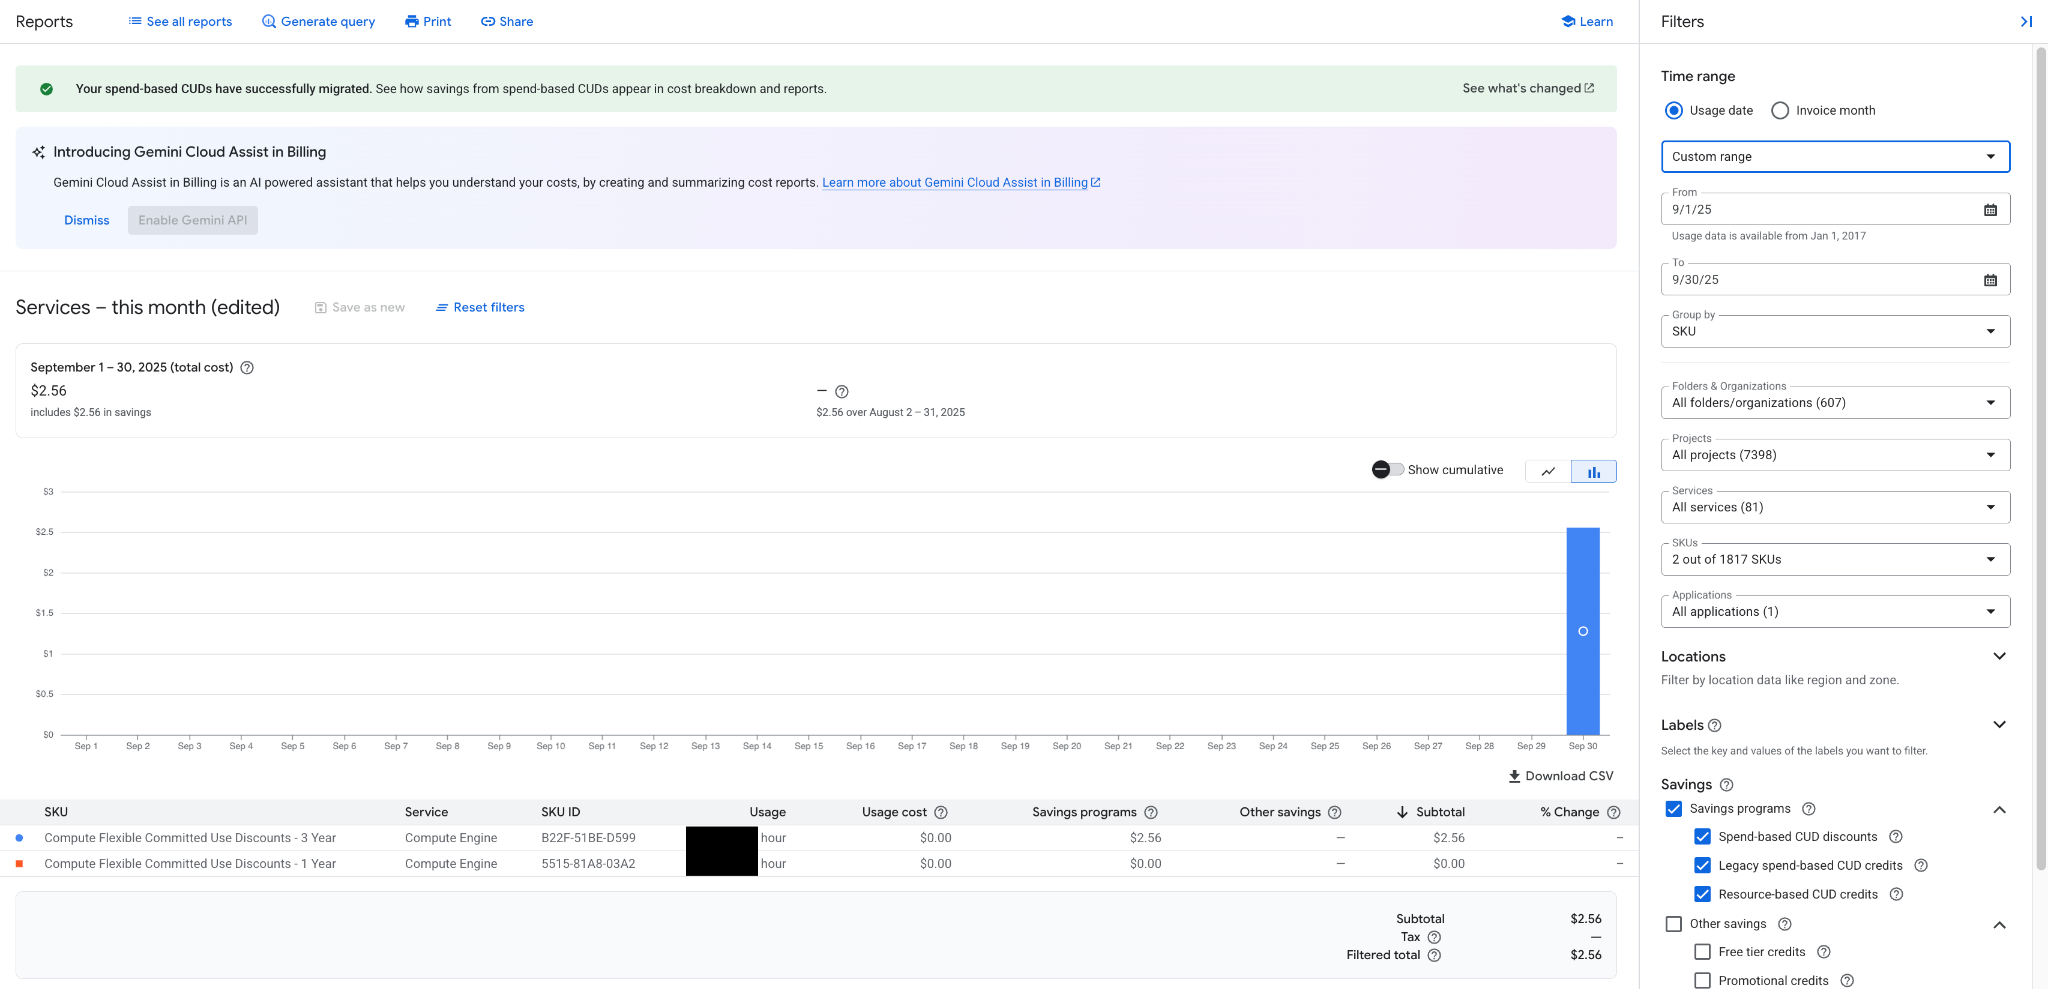Image resolution: width=2048 pixels, height=989 pixels.
Task: Click the Share icon
Action: click(487, 21)
